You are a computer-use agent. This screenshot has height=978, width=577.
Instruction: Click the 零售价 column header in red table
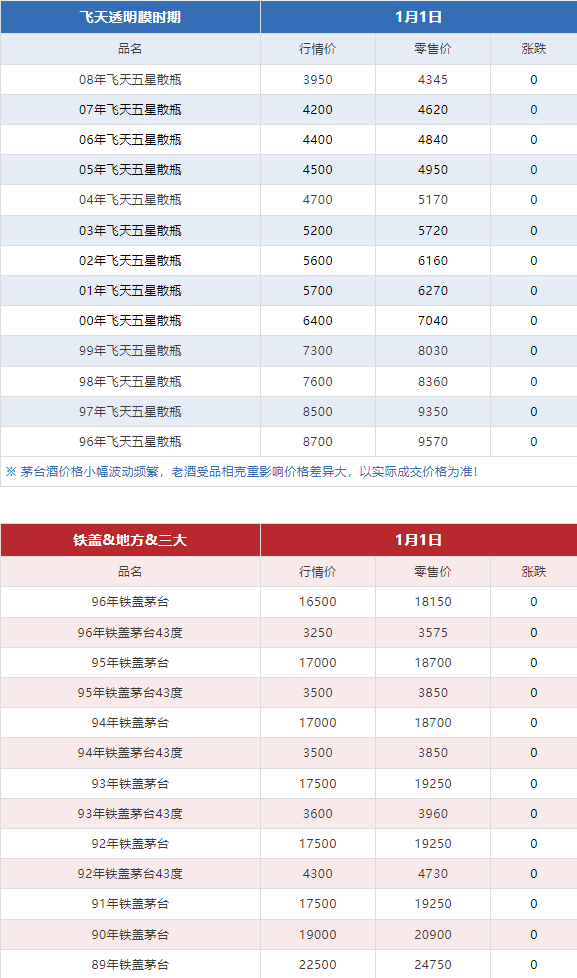[x=433, y=571]
